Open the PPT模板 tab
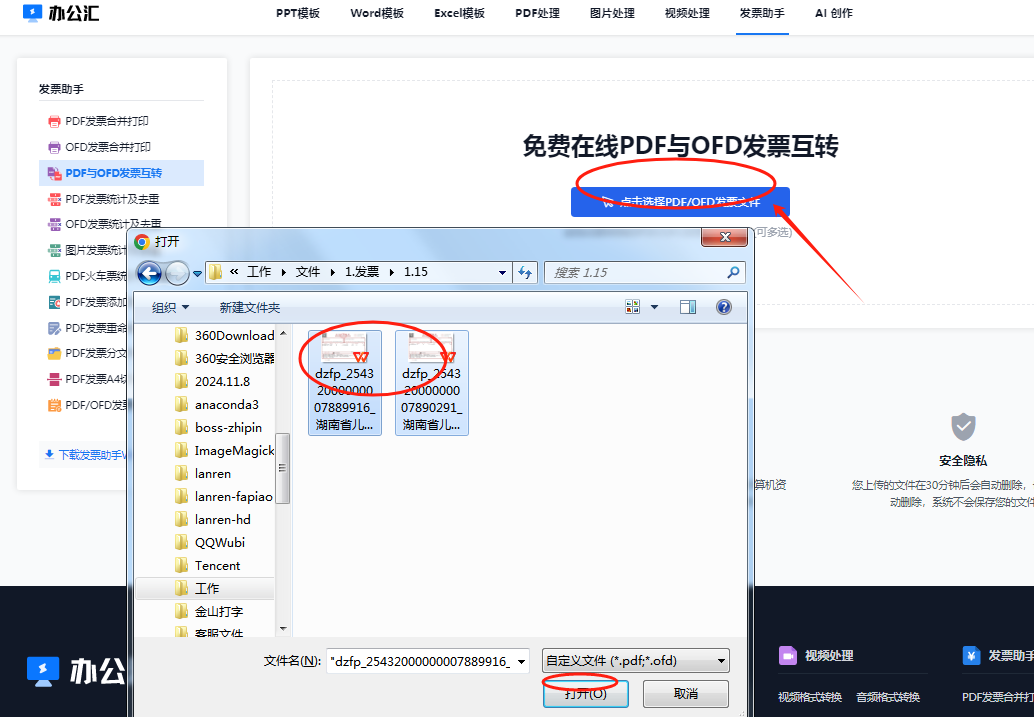 pos(297,13)
